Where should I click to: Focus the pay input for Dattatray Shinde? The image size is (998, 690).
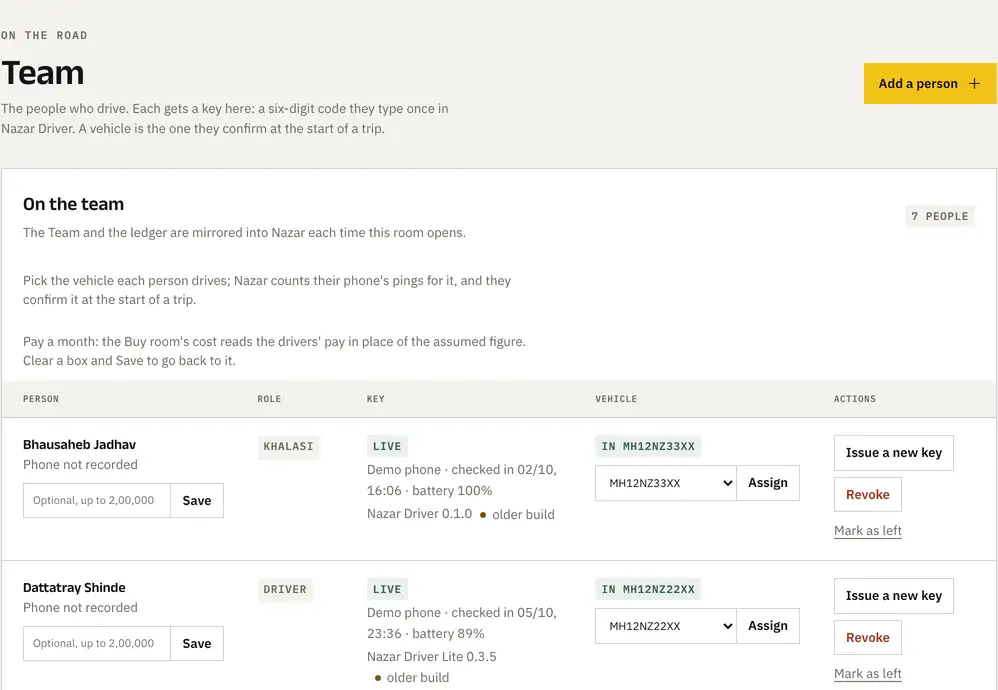coord(97,644)
